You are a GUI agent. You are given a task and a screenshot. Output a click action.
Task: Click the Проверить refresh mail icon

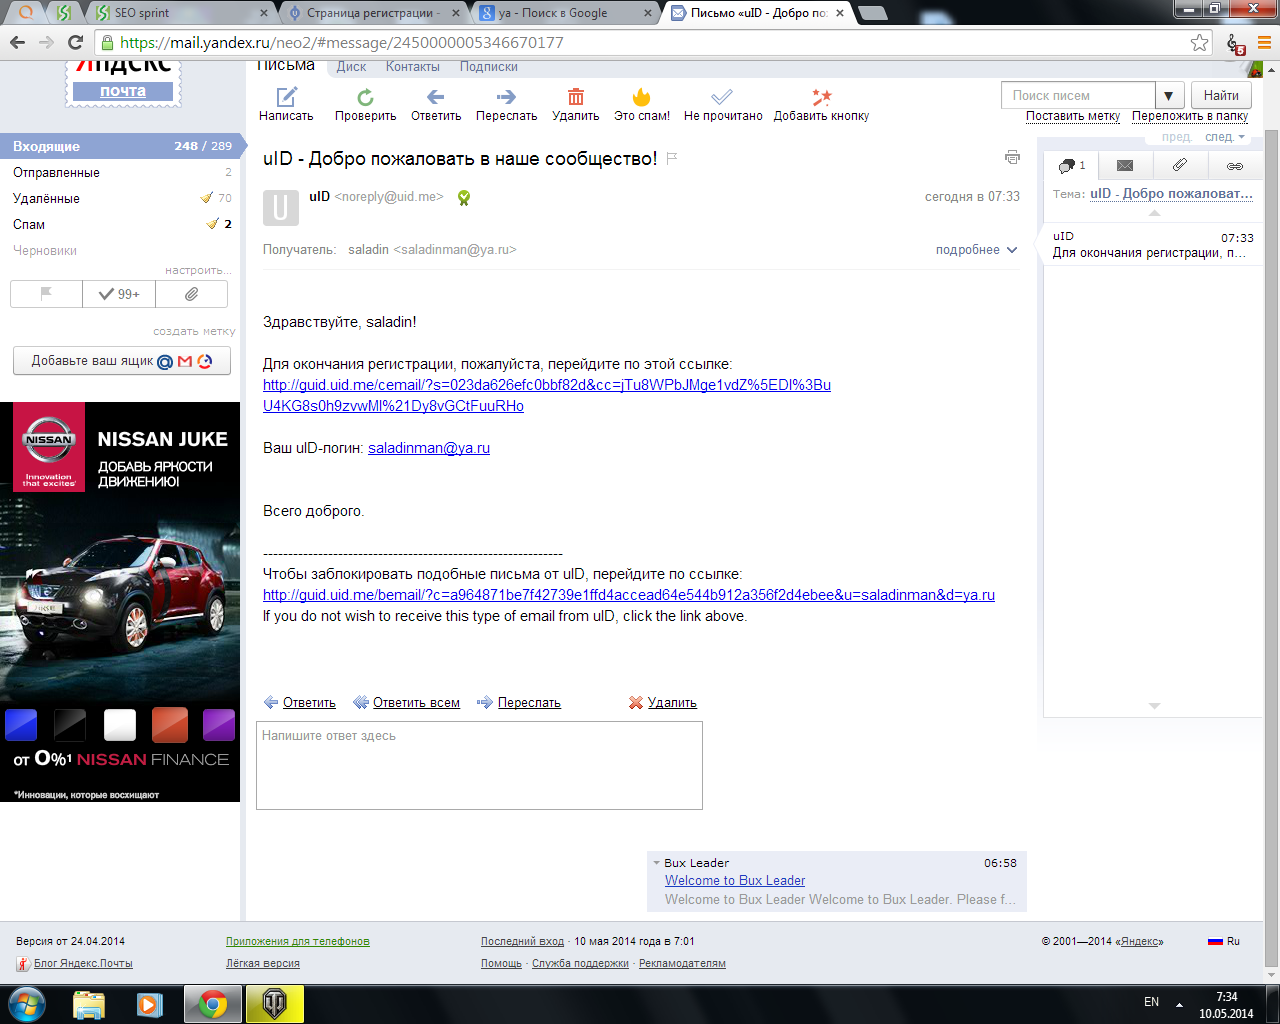coord(365,97)
